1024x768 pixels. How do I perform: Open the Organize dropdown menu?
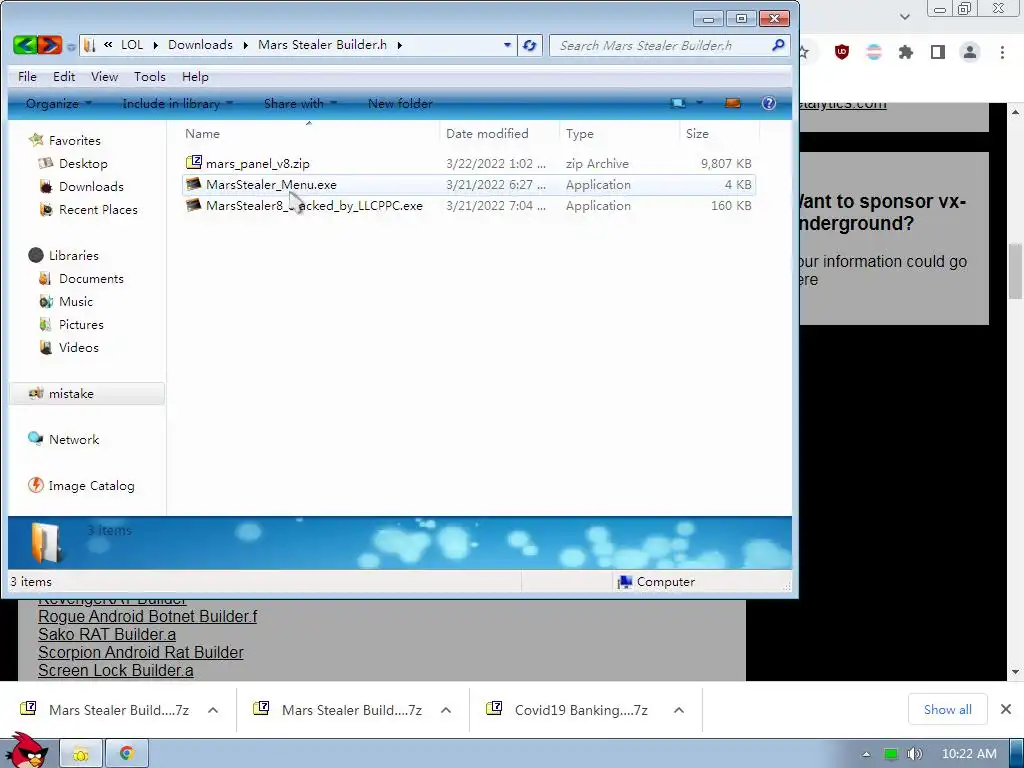(x=58, y=103)
